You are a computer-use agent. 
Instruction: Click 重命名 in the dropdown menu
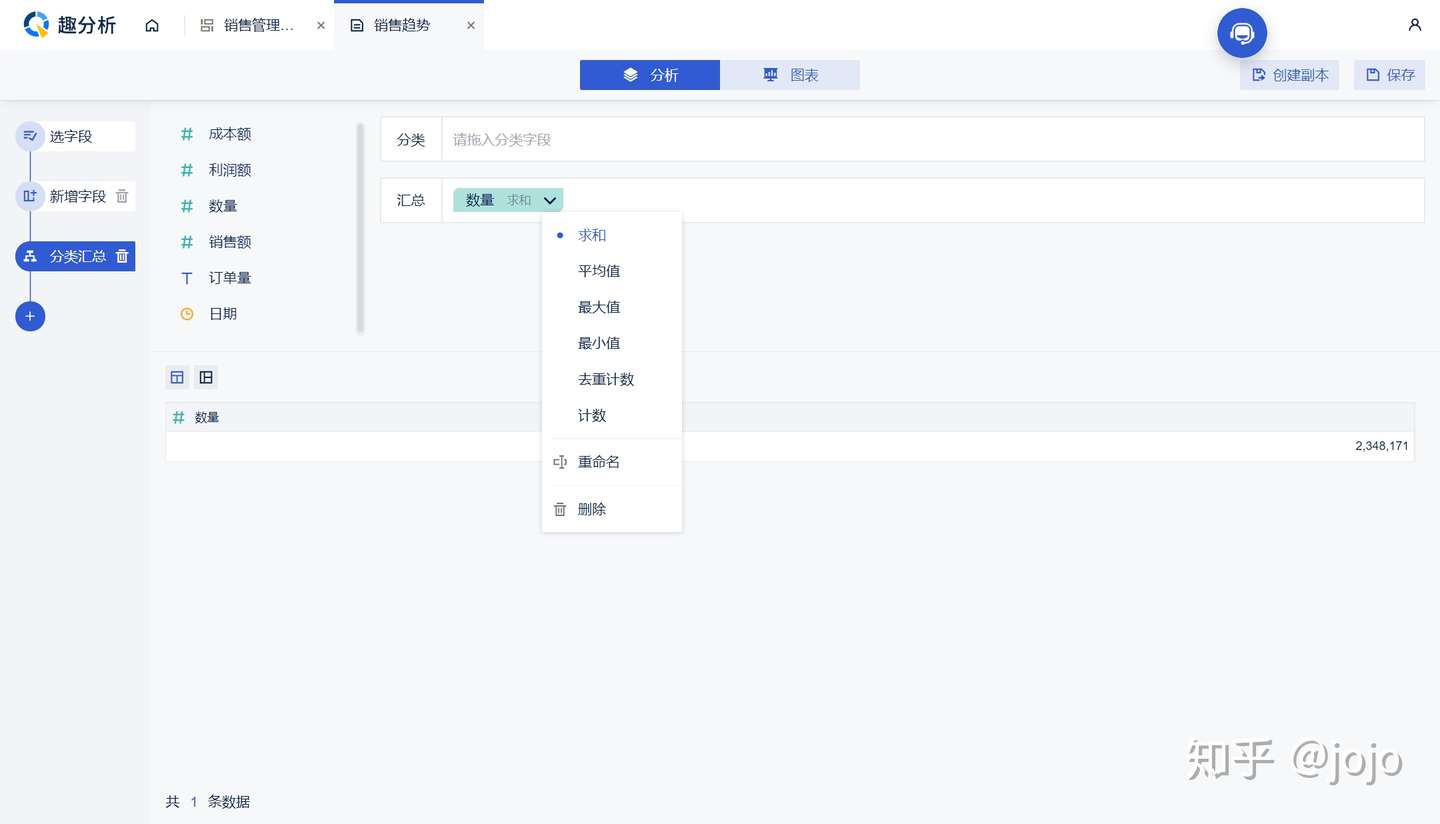[612, 462]
